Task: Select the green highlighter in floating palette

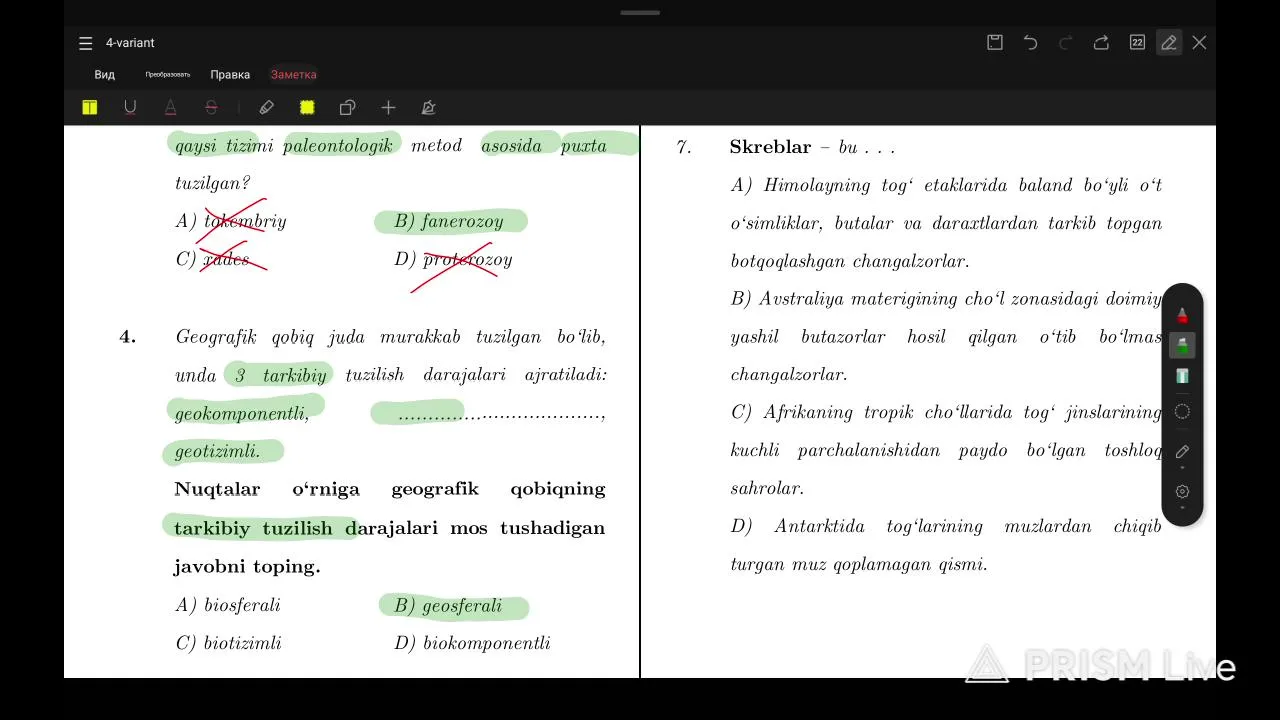Action: point(1182,345)
